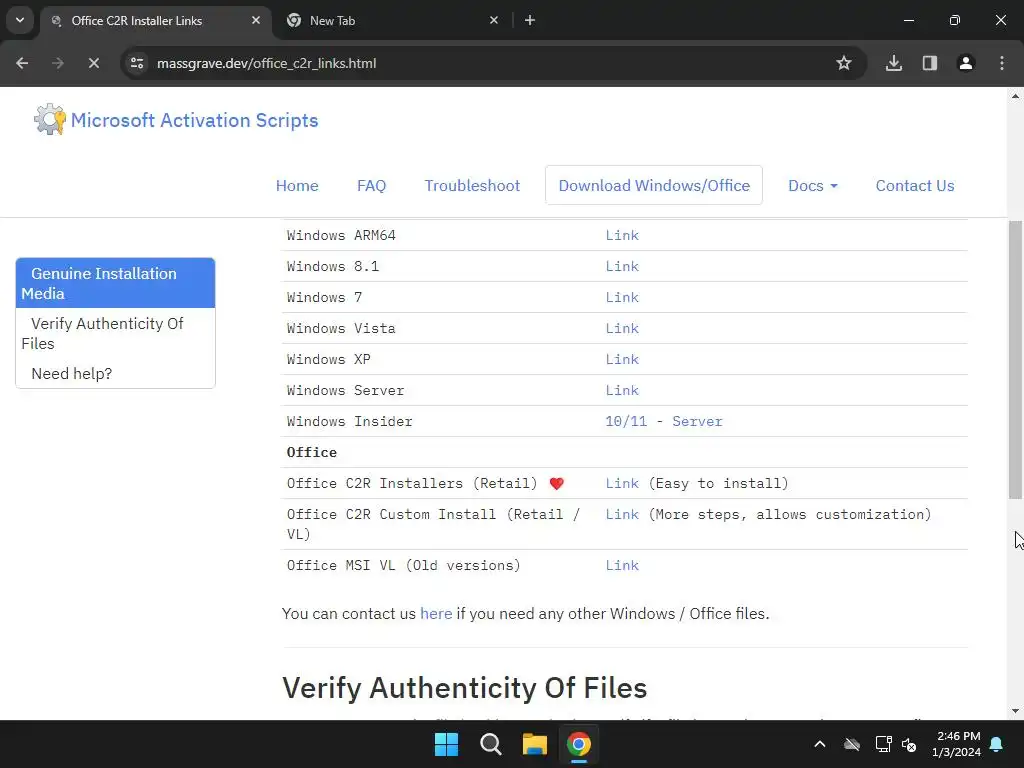This screenshot has width=1024, height=768.
Task: Click the network display tray icon
Action: (x=883, y=744)
